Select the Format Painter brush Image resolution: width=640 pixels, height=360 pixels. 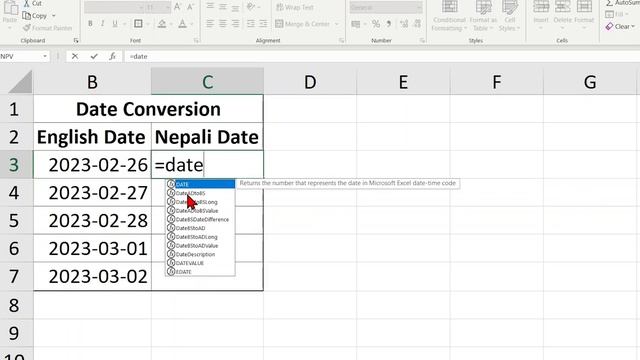pos(27,28)
